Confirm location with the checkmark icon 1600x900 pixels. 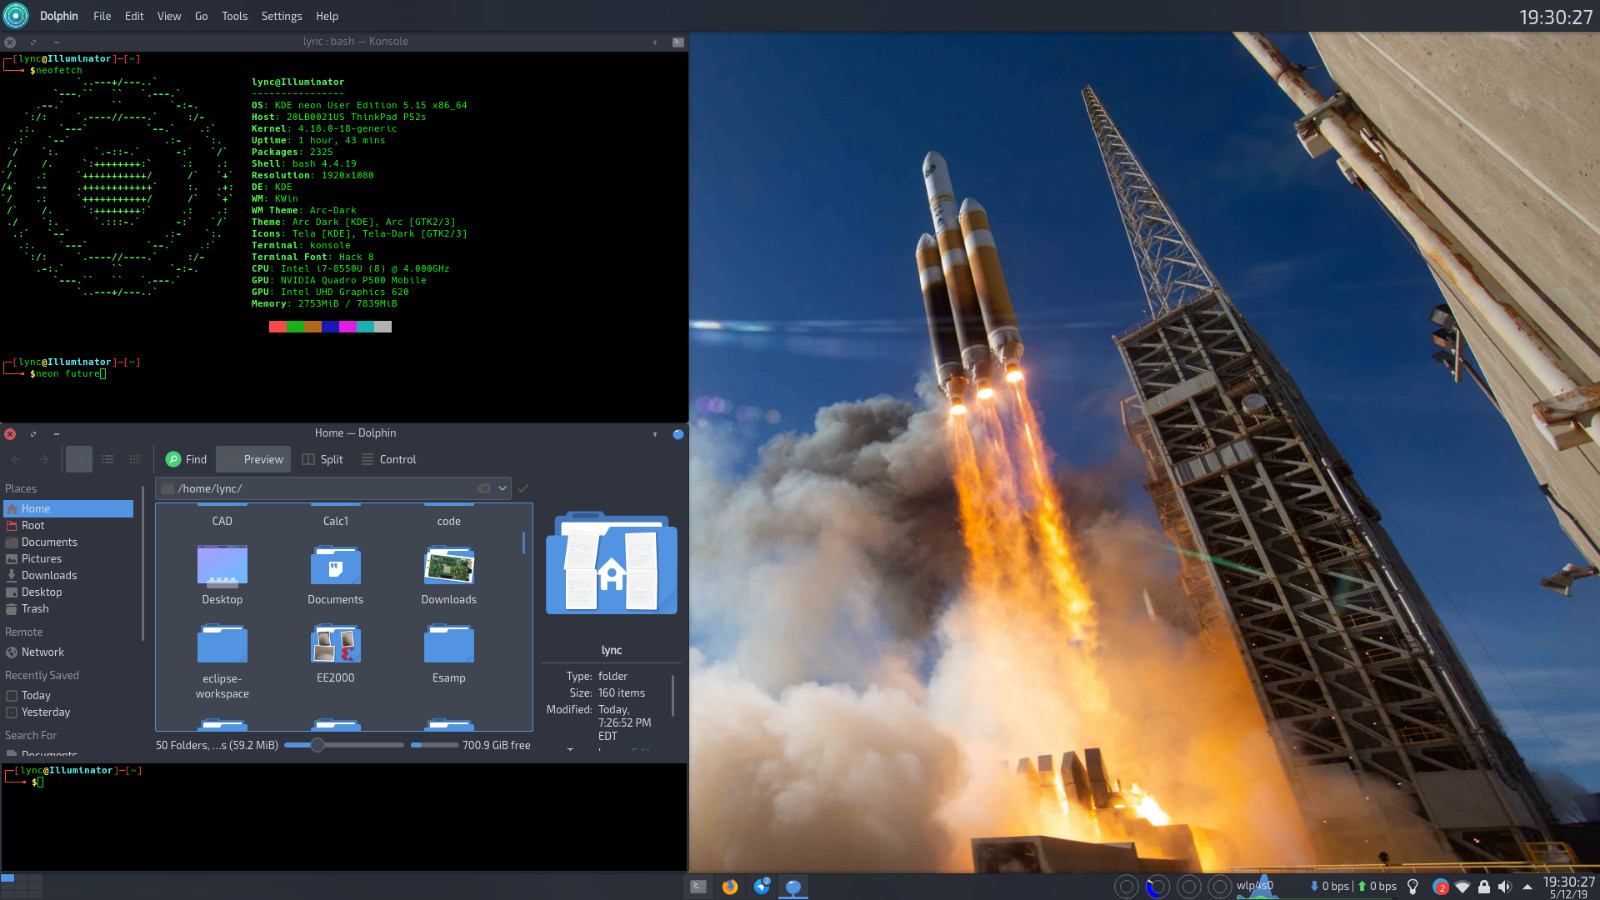tap(523, 488)
